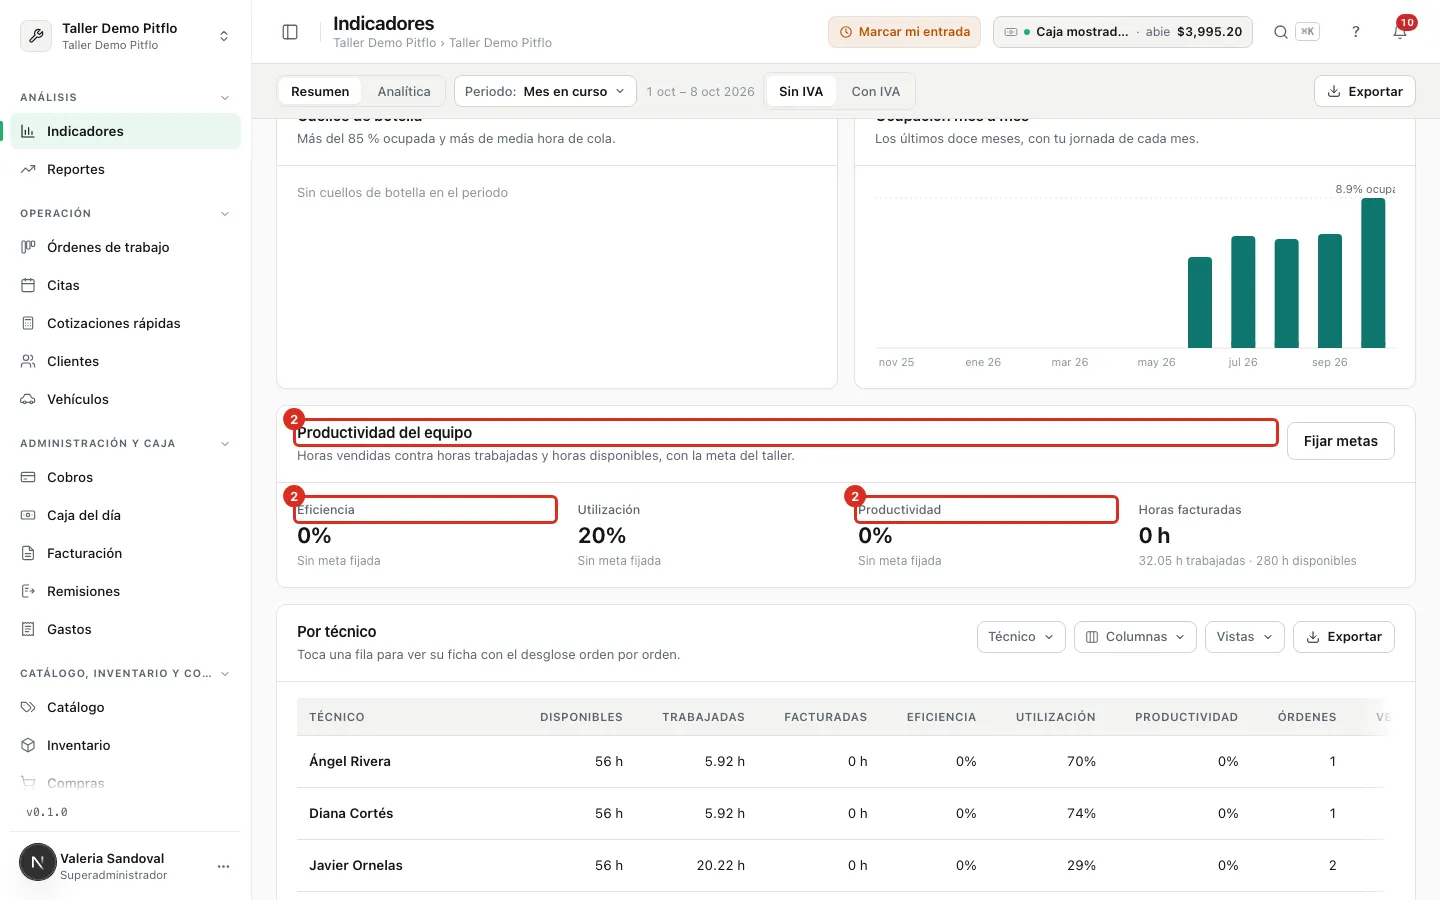Go to Facturación in sidebar
Viewport: 1440px width, 900px height.
click(x=126, y=553)
